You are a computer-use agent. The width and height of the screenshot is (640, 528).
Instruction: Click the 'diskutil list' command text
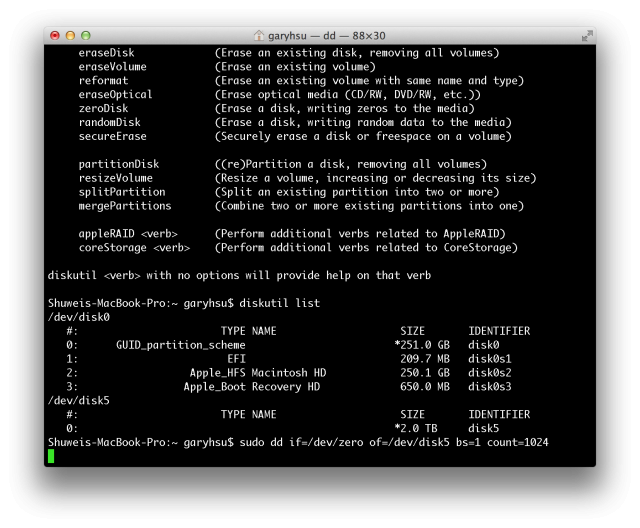[x=280, y=303]
